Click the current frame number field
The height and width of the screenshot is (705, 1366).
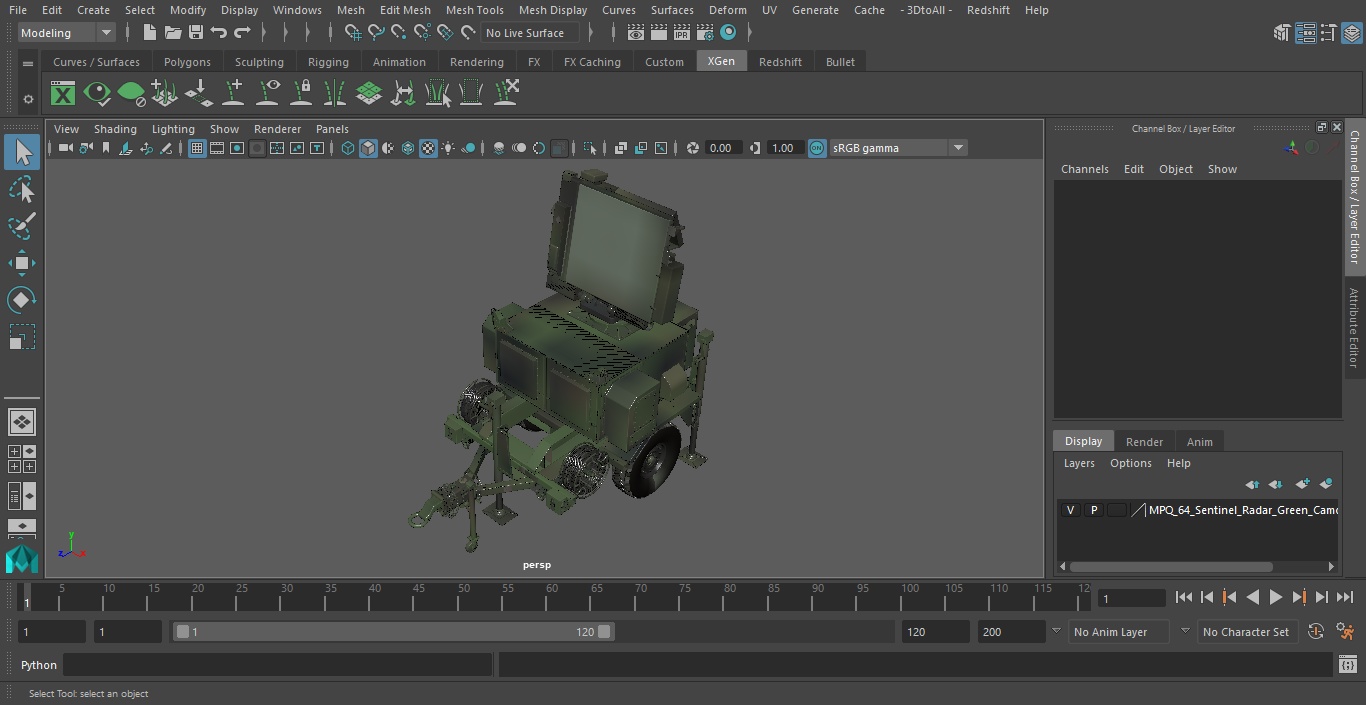coord(1131,598)
